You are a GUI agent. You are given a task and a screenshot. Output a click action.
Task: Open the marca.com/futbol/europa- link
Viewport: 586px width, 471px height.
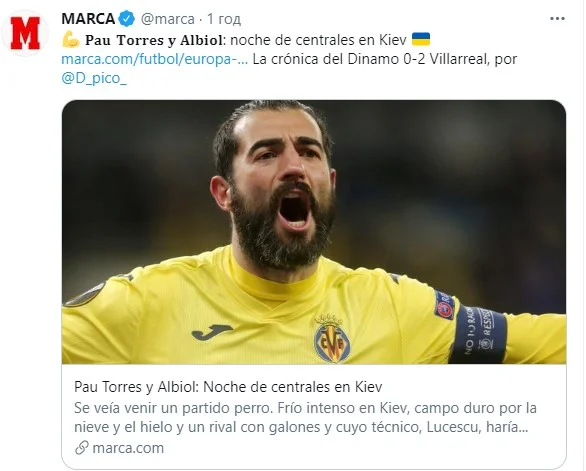pos(154,59)
